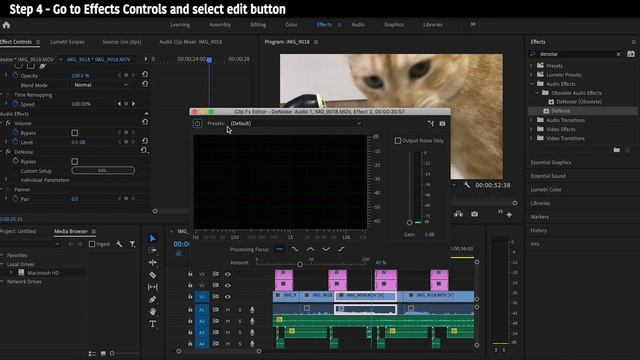Expand the Video Transitions folder
Viewport: 640px width, 360px height.
click(531, 138)
